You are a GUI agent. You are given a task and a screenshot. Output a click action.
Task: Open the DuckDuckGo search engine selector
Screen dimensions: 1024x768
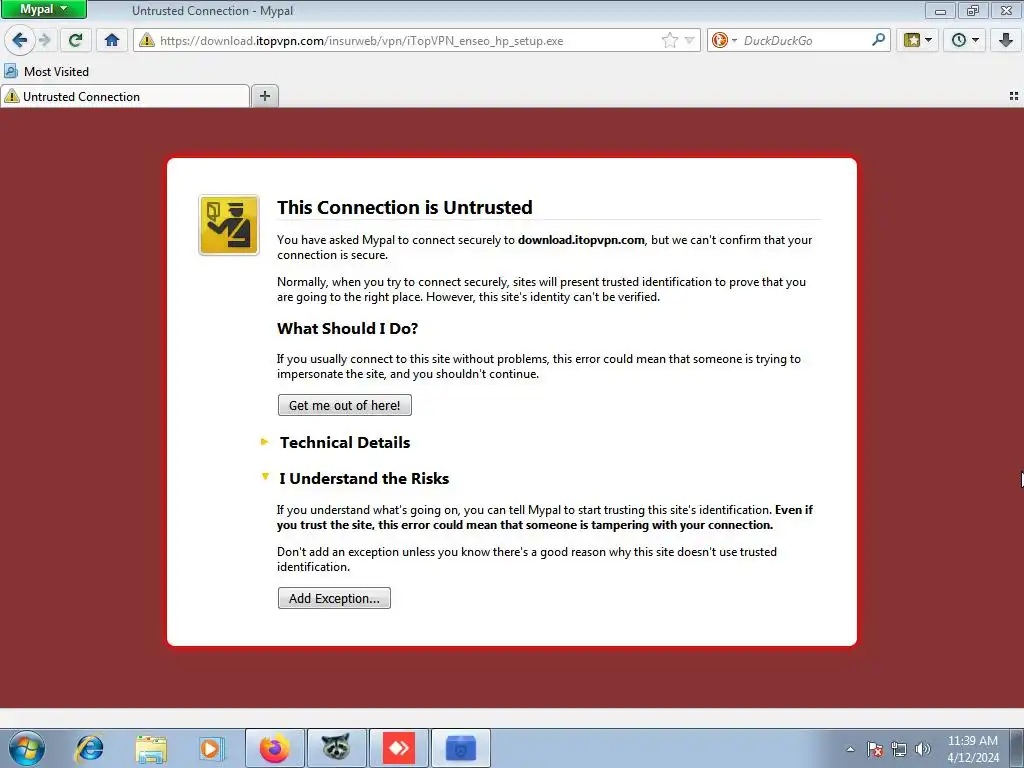(724, 40)
